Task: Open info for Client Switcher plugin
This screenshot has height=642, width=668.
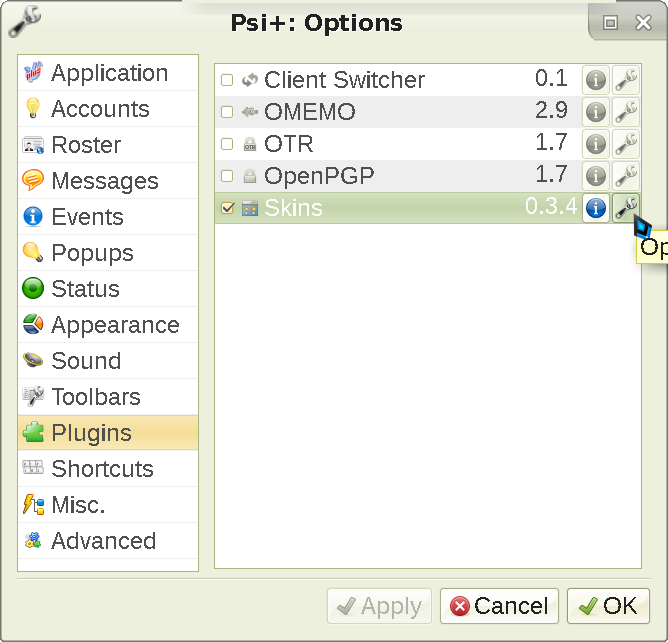Action: (x=596, y=80)
